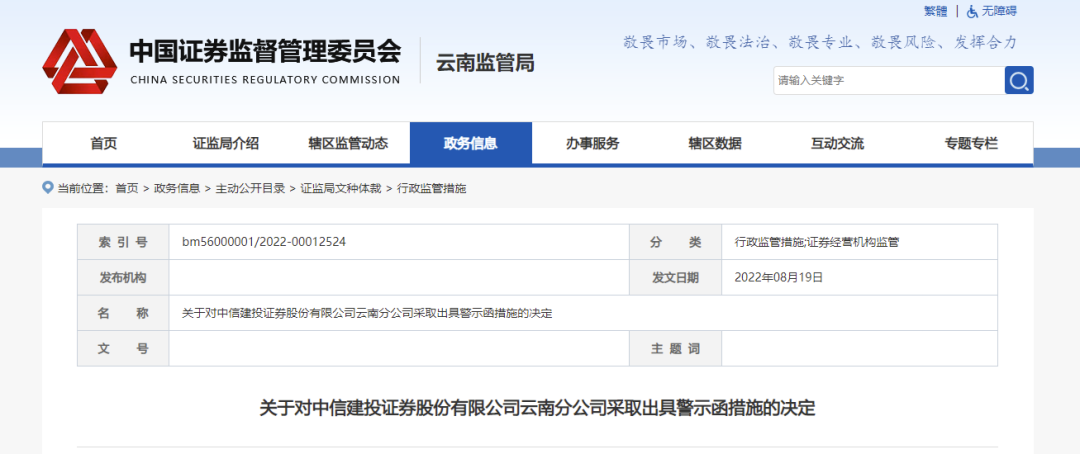Select the 政务信息 navigation tab

click(x=470, y=143)
